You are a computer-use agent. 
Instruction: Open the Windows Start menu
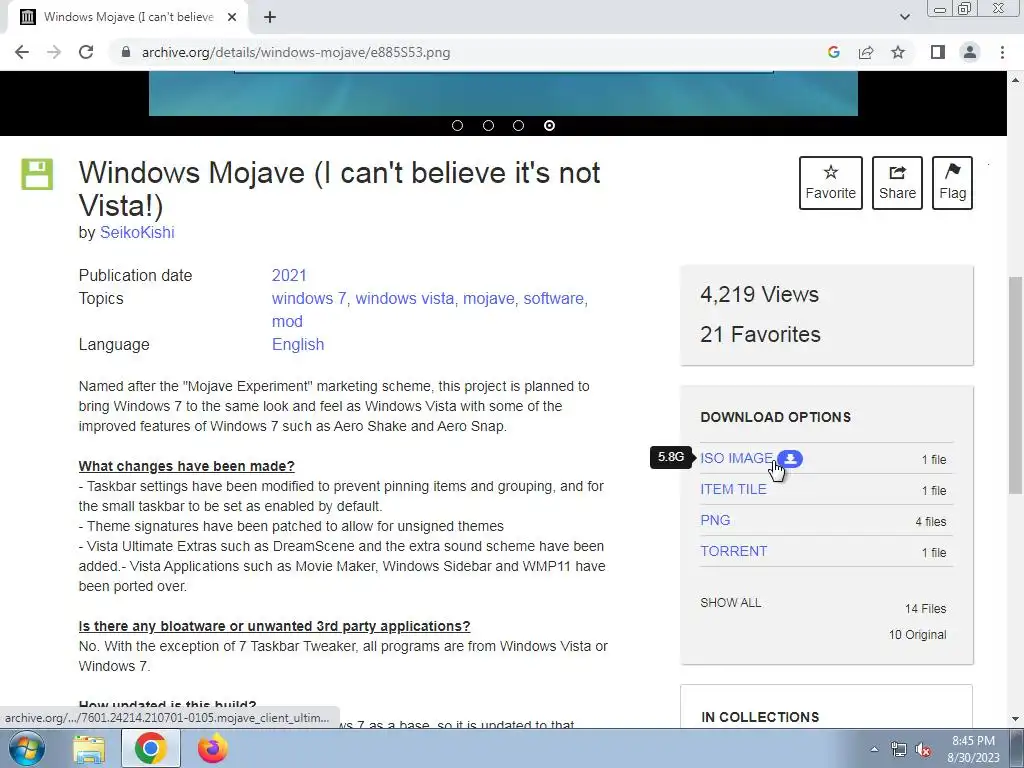27,749
